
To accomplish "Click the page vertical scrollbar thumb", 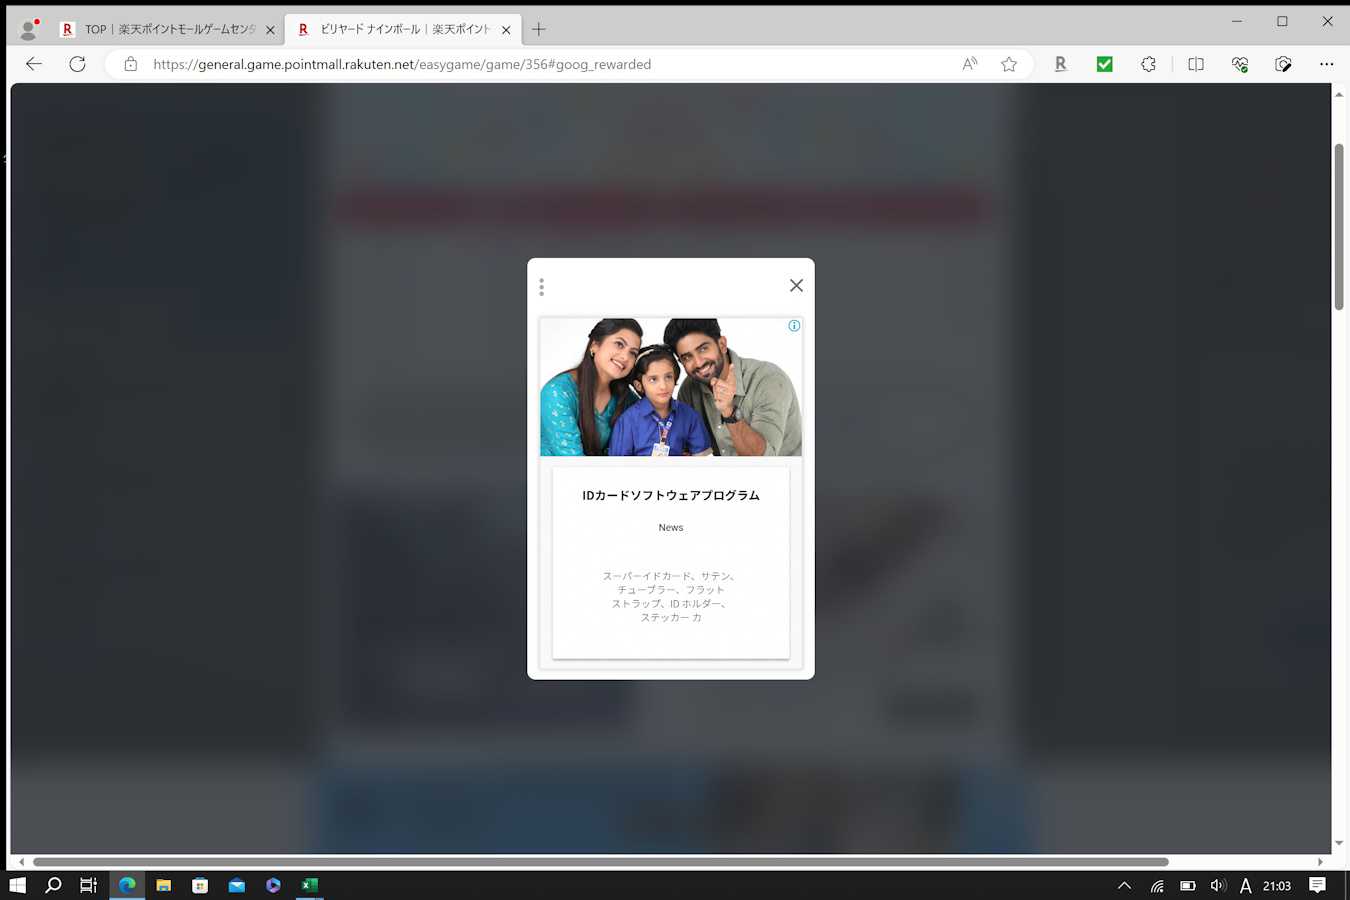I will click(x=1339, y=227).
